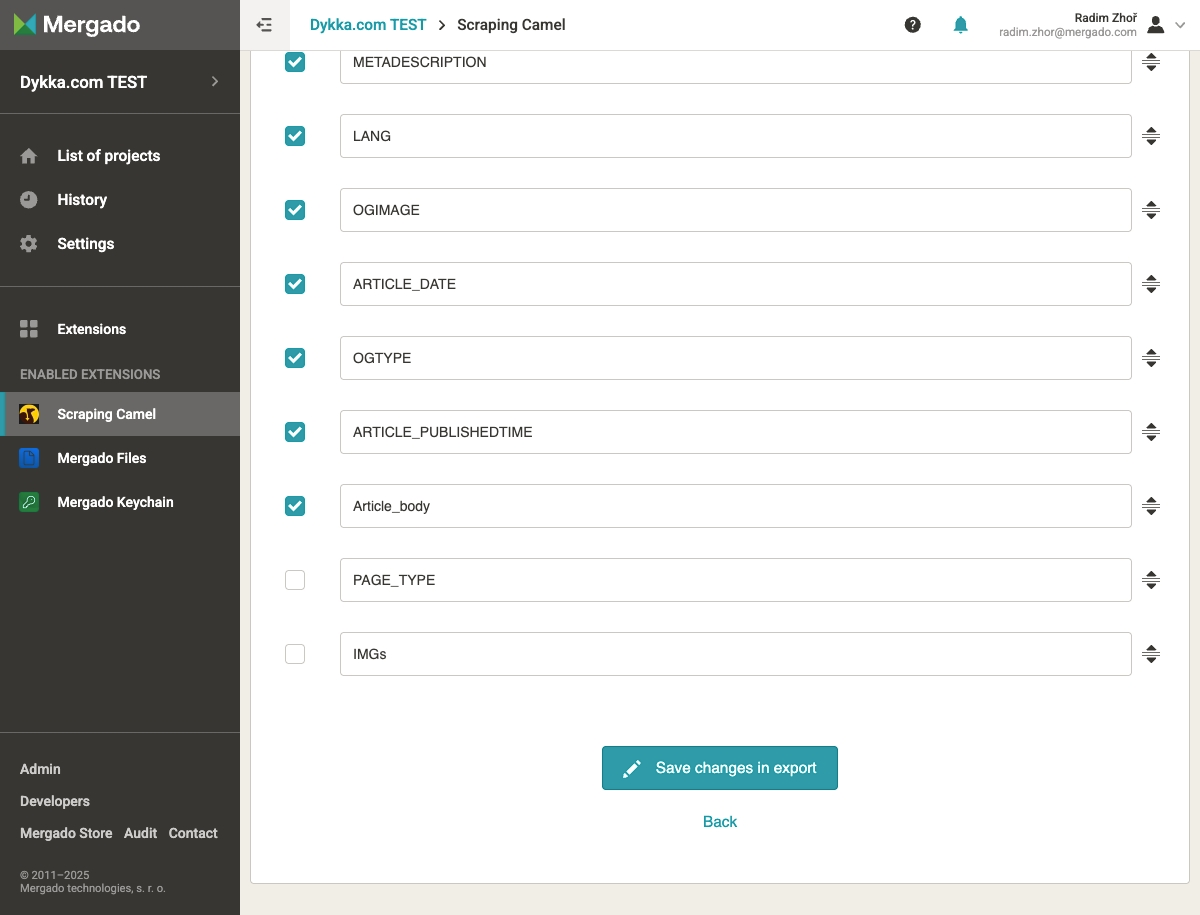Check the IMGs checkbox

(295, 654)
